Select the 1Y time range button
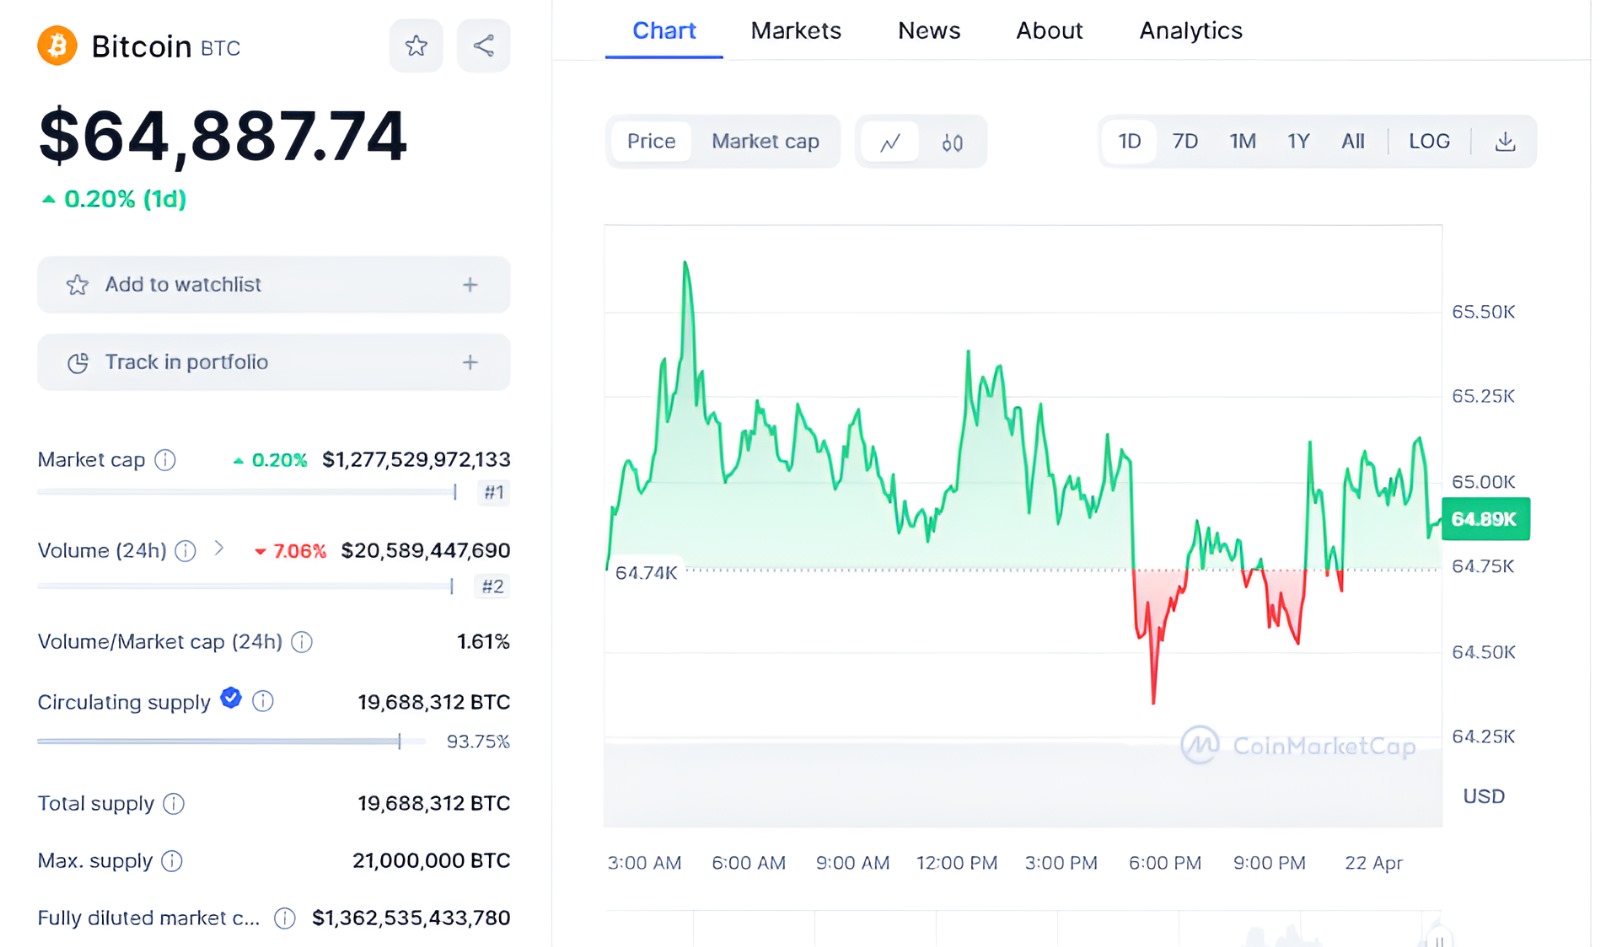 [x=1298, y=141]
